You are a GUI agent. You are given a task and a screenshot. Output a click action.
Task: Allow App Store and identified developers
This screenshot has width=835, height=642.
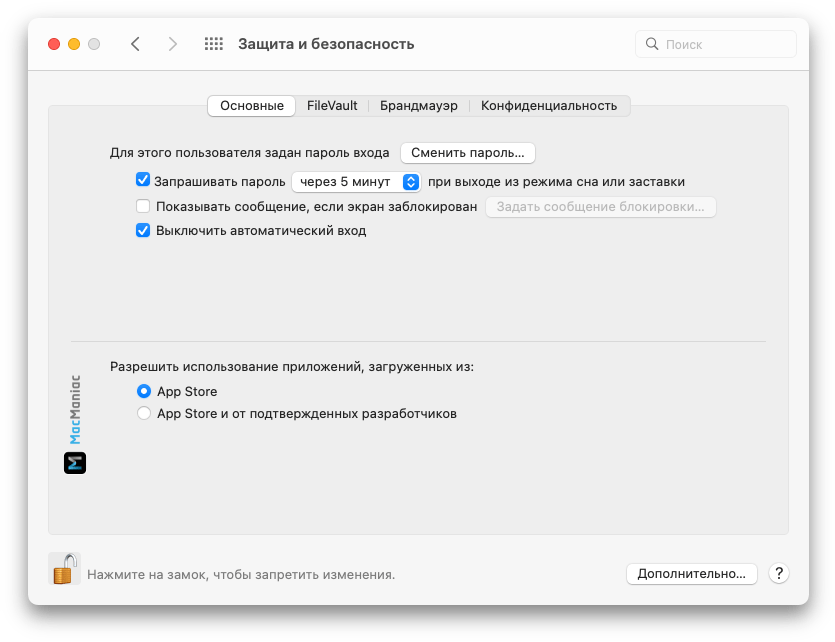click(144, 413)
